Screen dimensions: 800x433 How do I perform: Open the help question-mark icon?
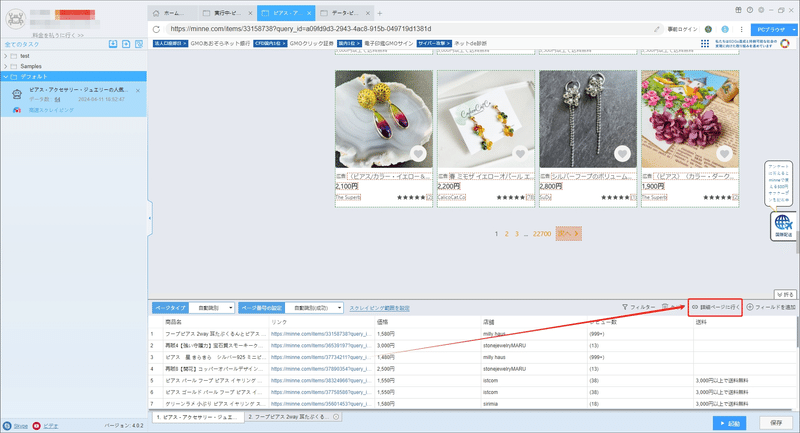(749, 10)
